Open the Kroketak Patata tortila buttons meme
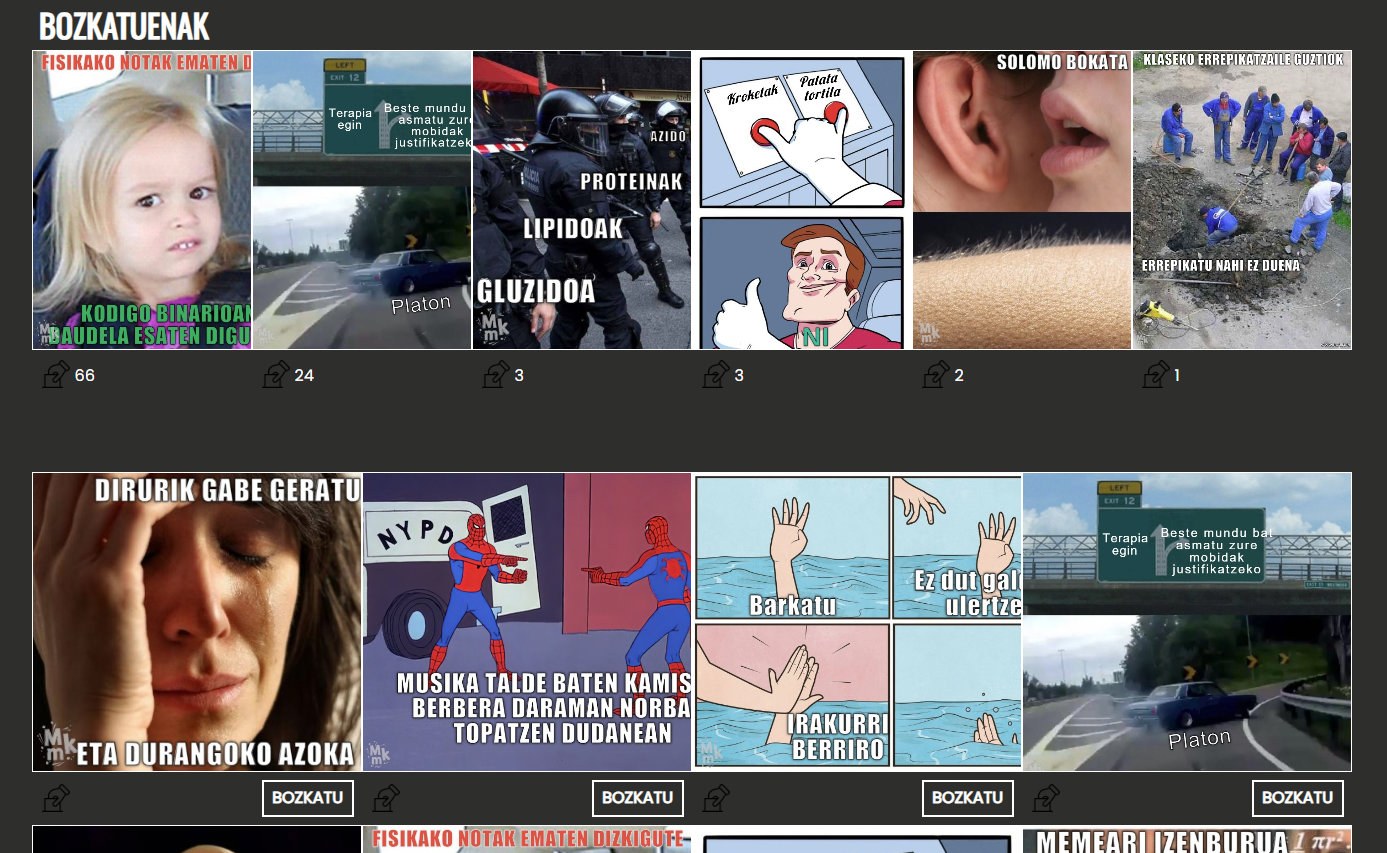 click(802, 200)
